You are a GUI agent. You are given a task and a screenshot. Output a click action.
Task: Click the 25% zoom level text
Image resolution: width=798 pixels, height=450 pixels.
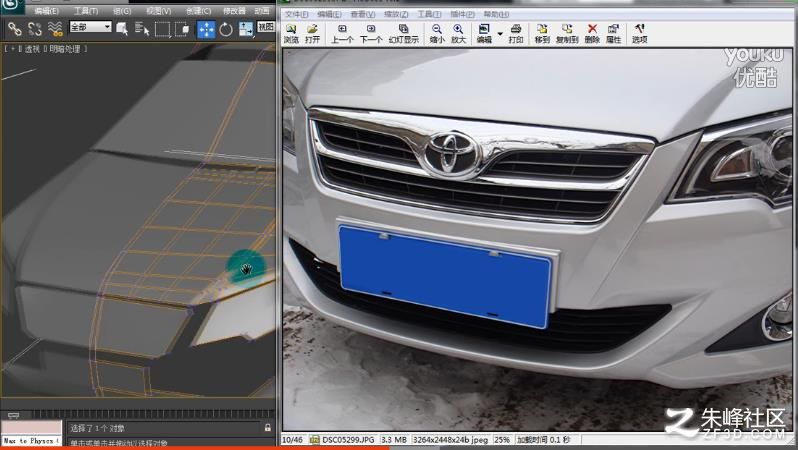click(x=502, y=439)
